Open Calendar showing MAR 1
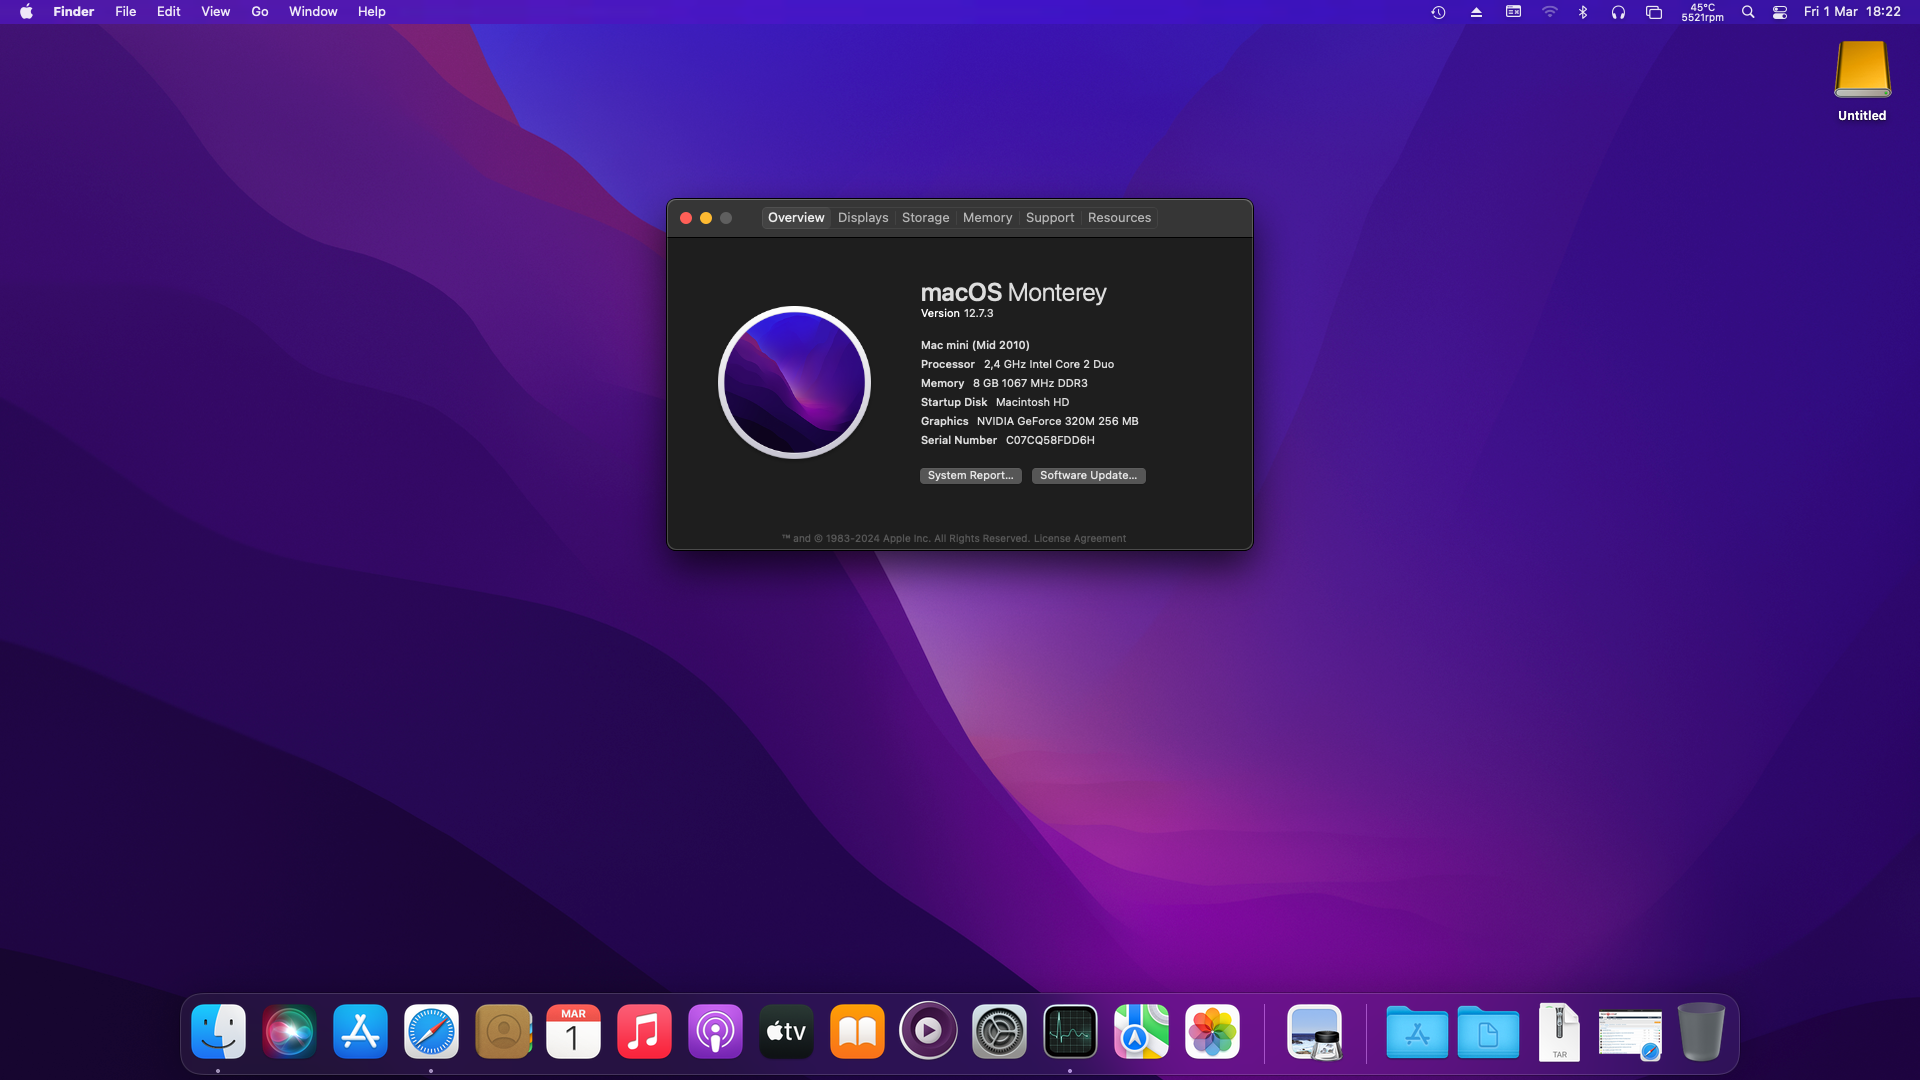The width and height of the screenshot is (1920, 1080). click(573, 1031)
